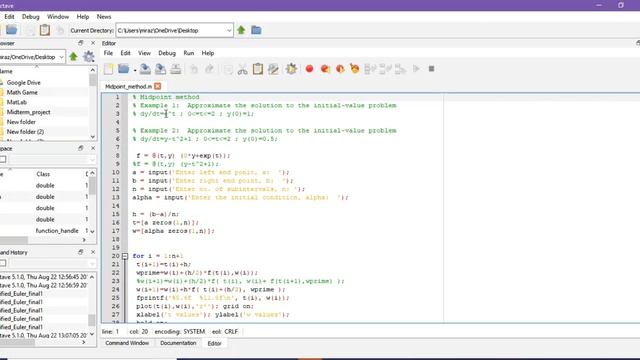Run the file with the gear icon
This screenshot has height=360, width=640.
(x=291, y=69)
